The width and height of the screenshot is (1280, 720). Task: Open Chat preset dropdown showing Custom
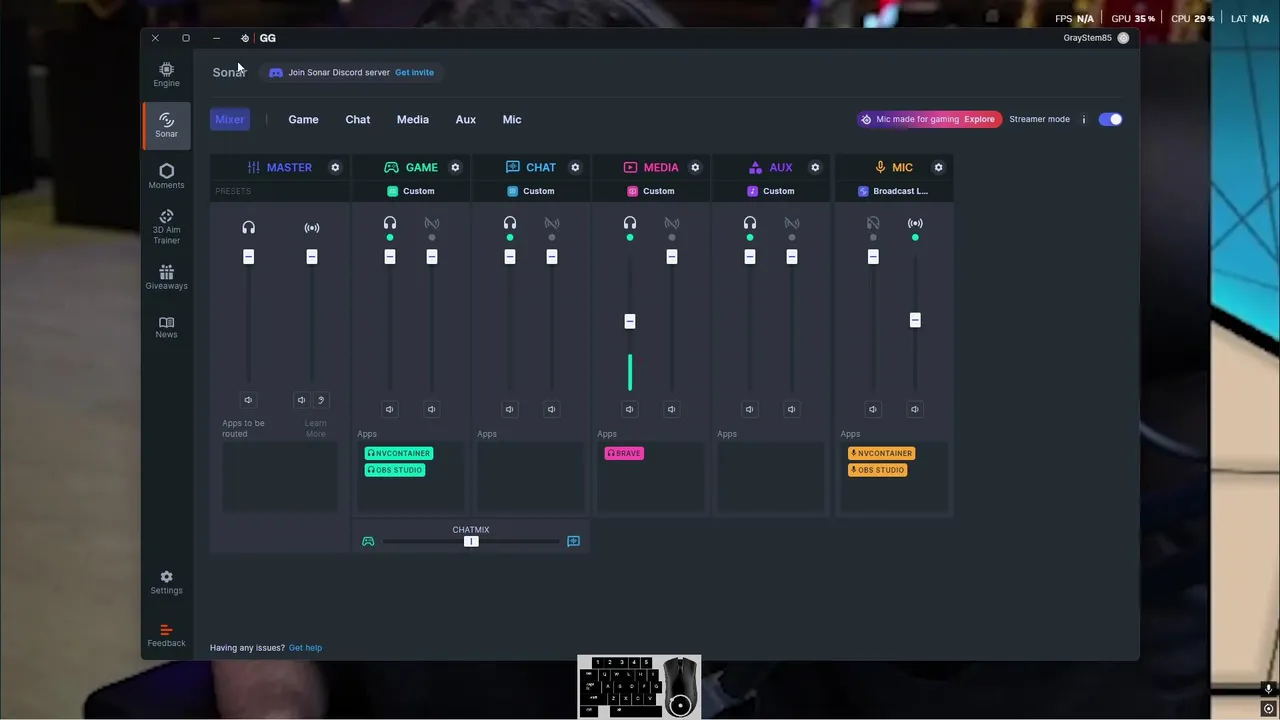[x=531, y=191]
